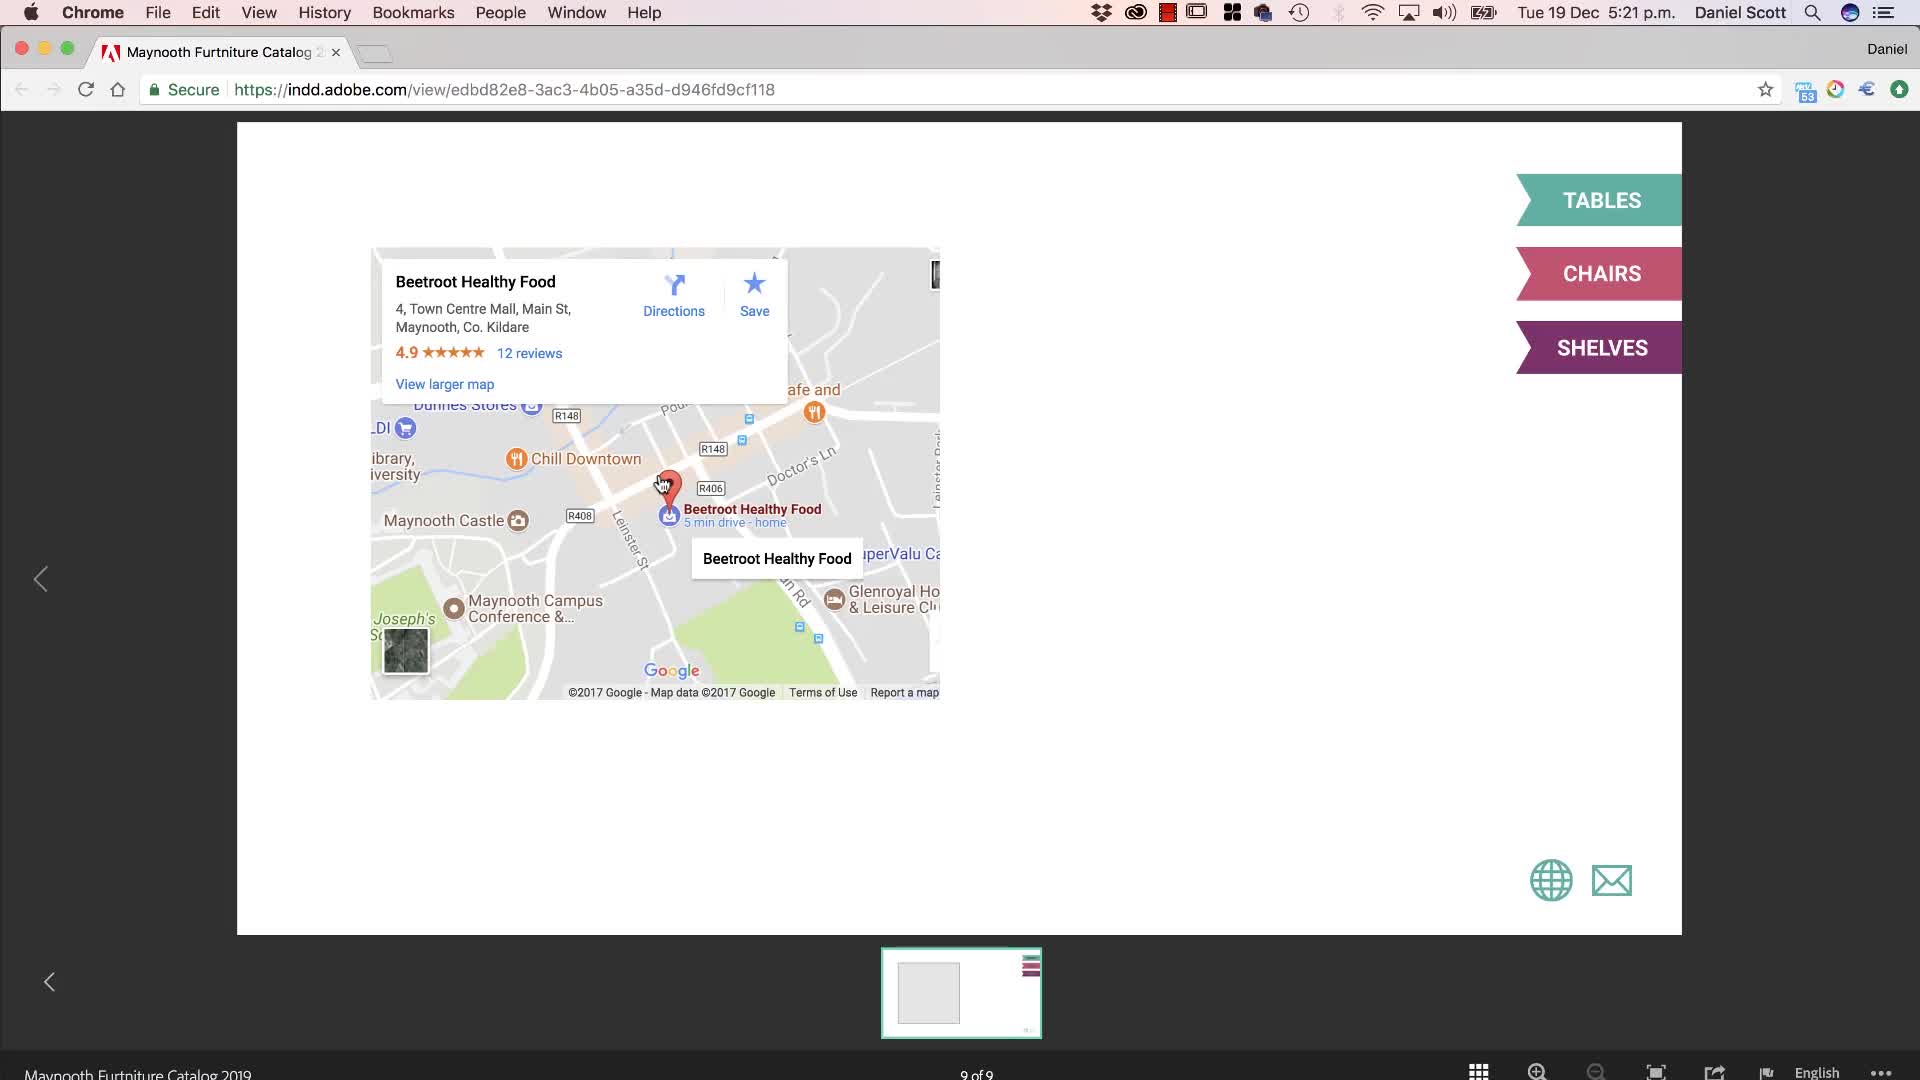Open the Dropbox menu bar icon

pos(1101,12)
